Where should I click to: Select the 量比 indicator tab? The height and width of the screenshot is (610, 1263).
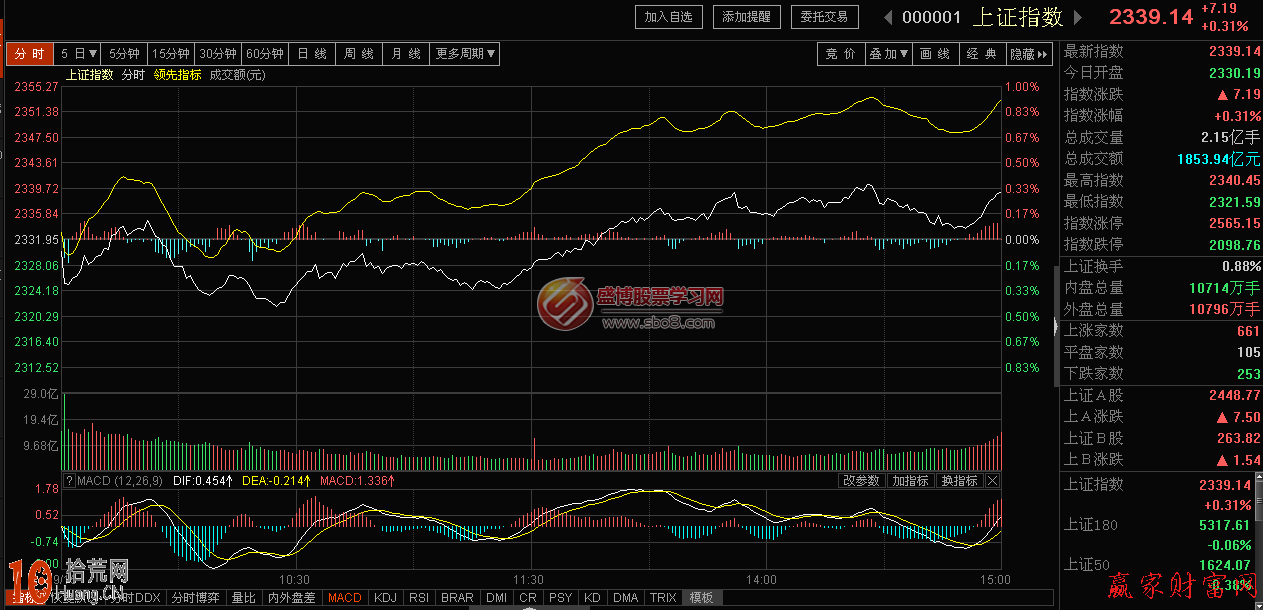(244, 598)
